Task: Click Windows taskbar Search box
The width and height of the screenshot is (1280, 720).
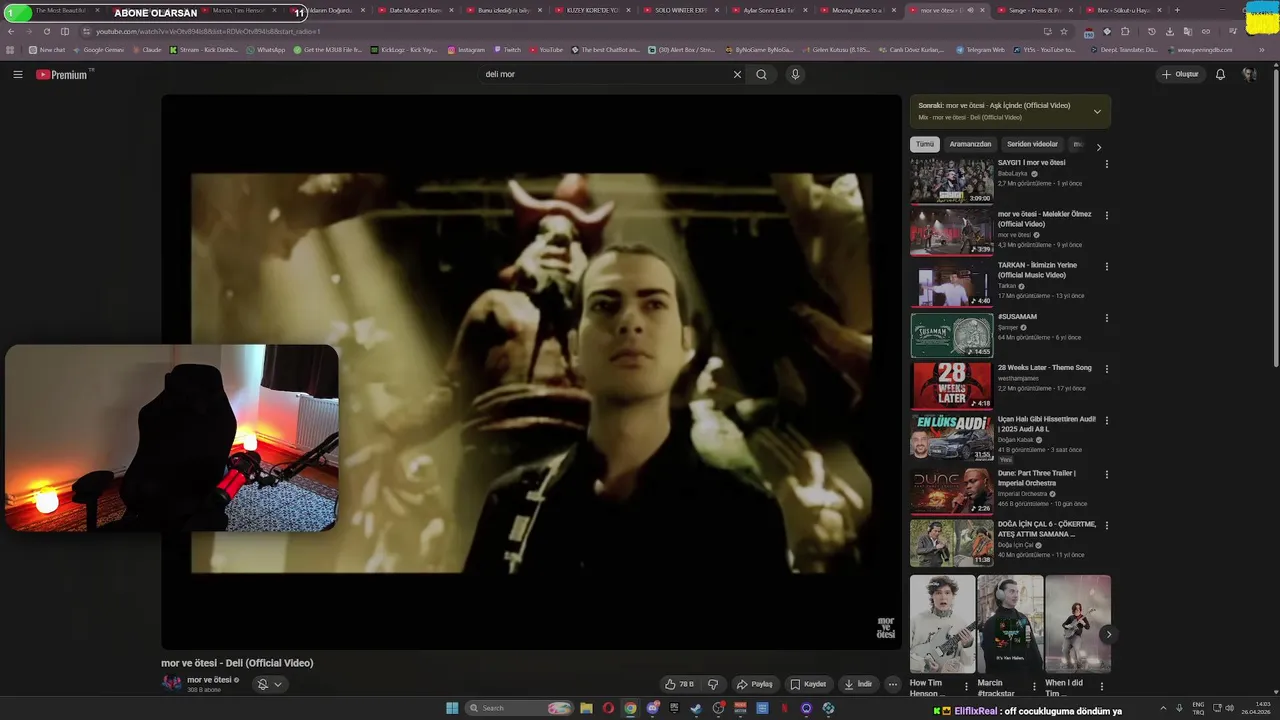Action: [x=519, y=708]
